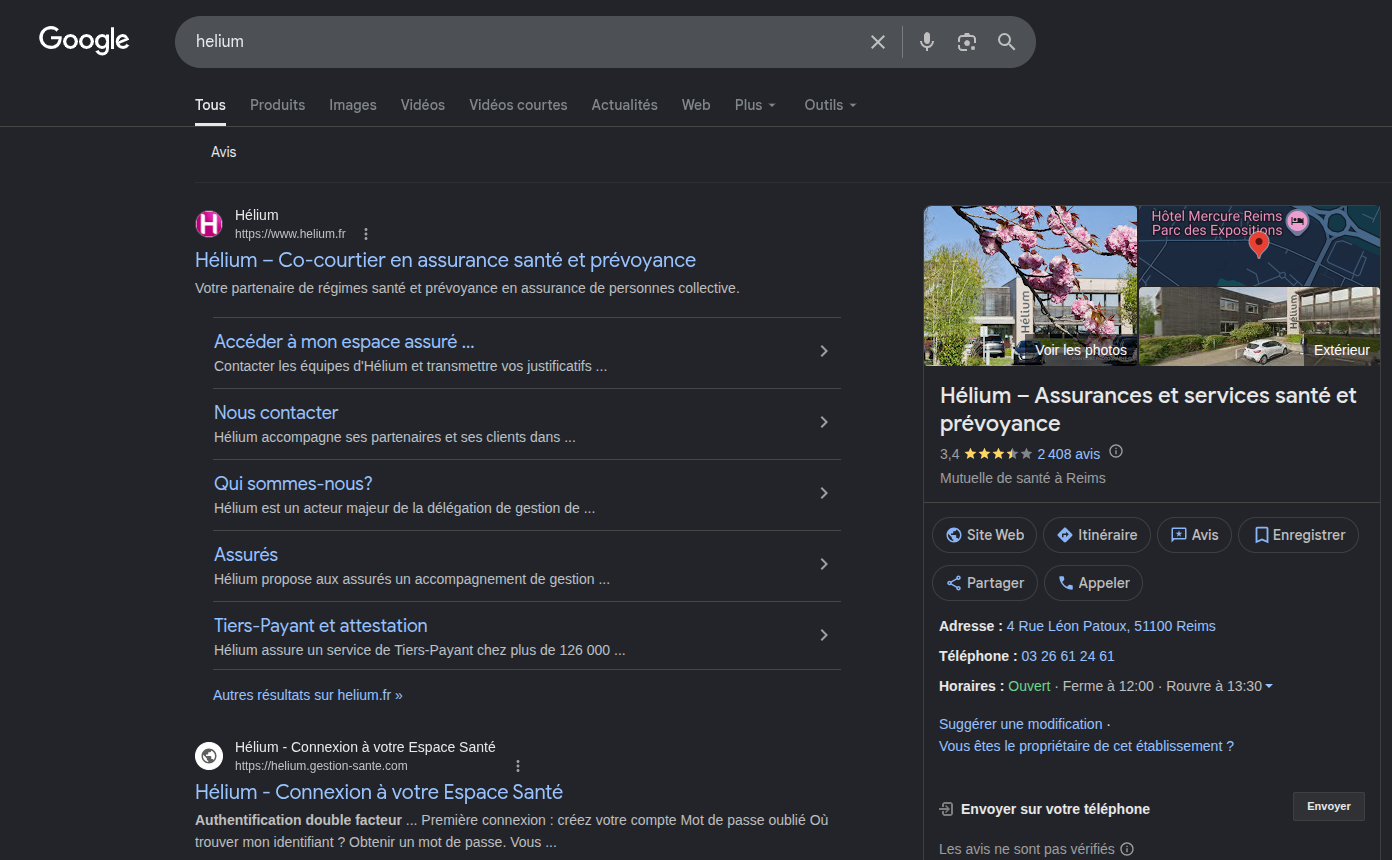Open the map thumbnail in knowledge panel
1392x860 pixels.
[x=1260, y=246]
